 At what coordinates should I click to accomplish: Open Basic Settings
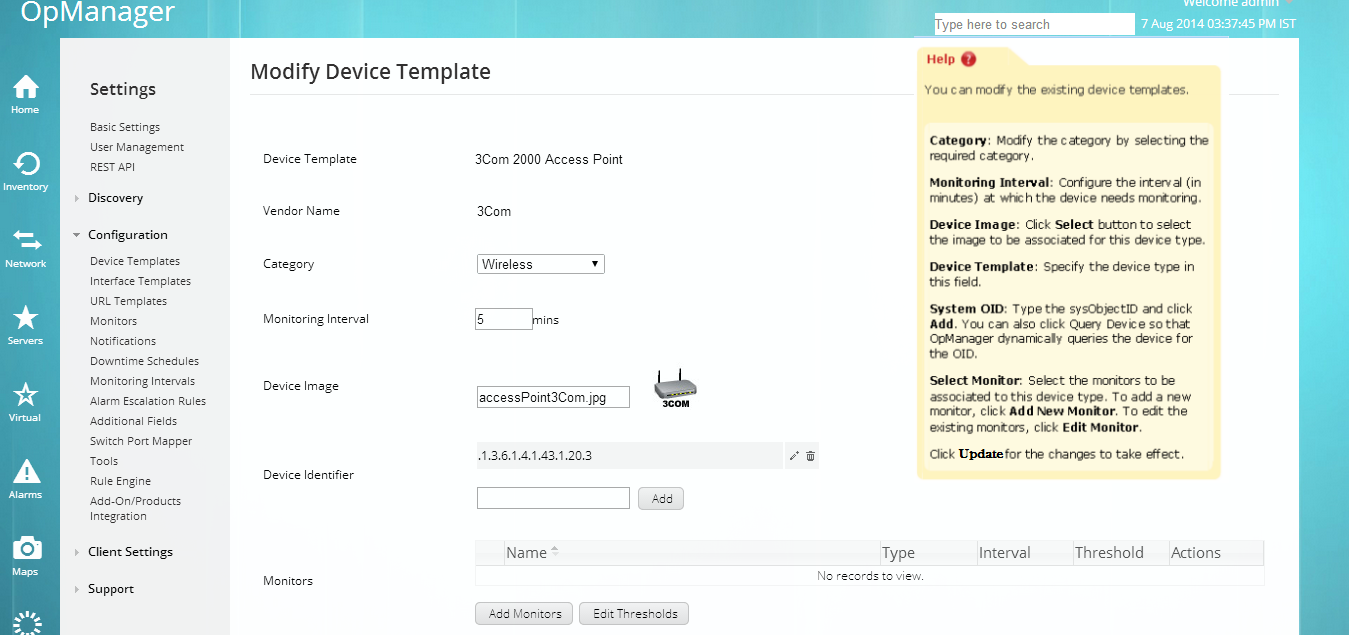[125, 127]
